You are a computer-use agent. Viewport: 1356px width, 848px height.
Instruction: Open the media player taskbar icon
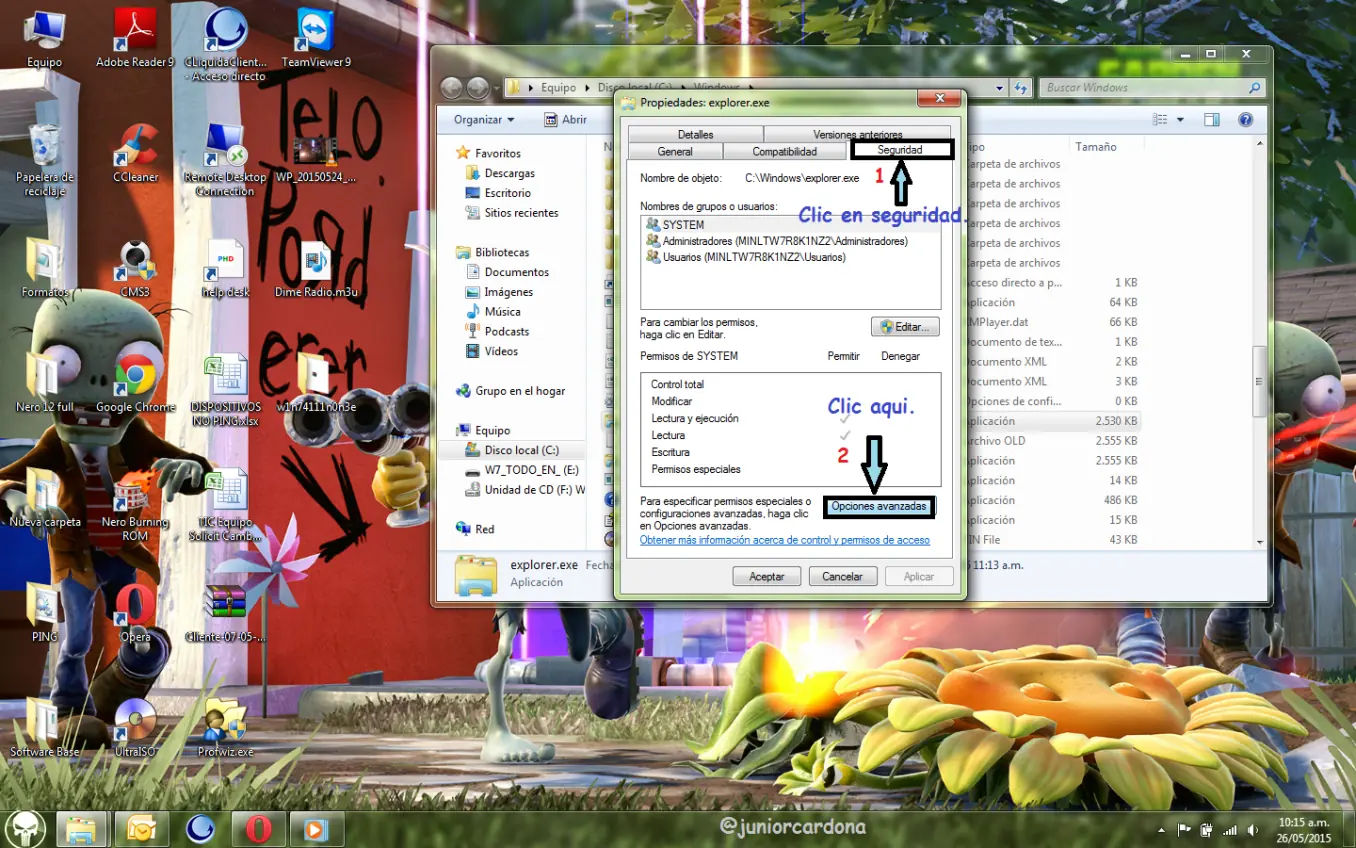(x=316, y=829)
